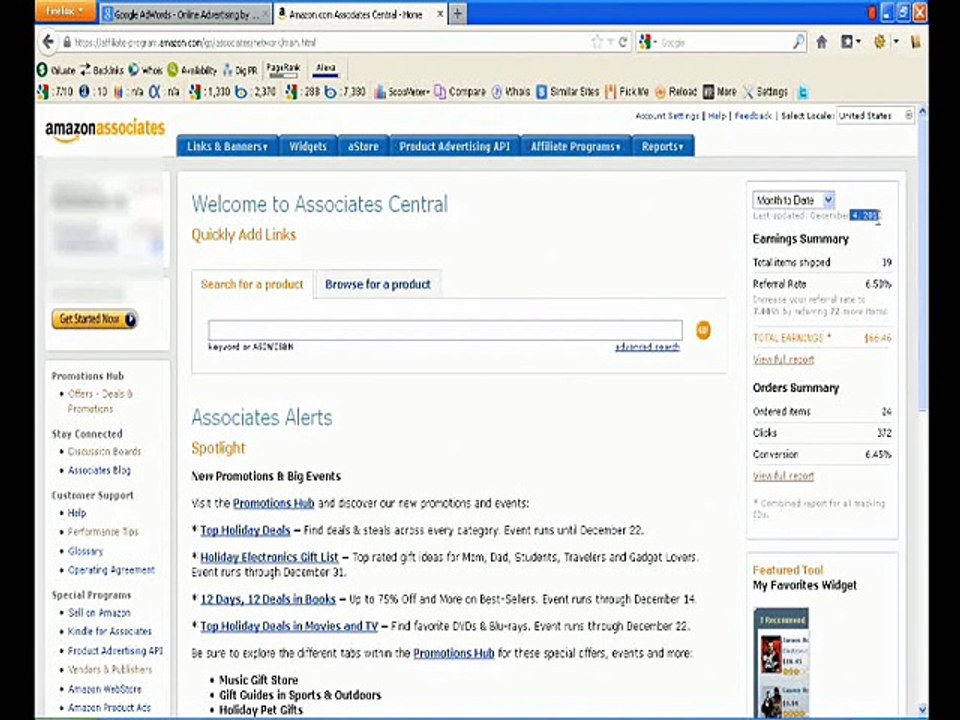Open the aStore tab

pyautogui.click(x=363, y=146)
